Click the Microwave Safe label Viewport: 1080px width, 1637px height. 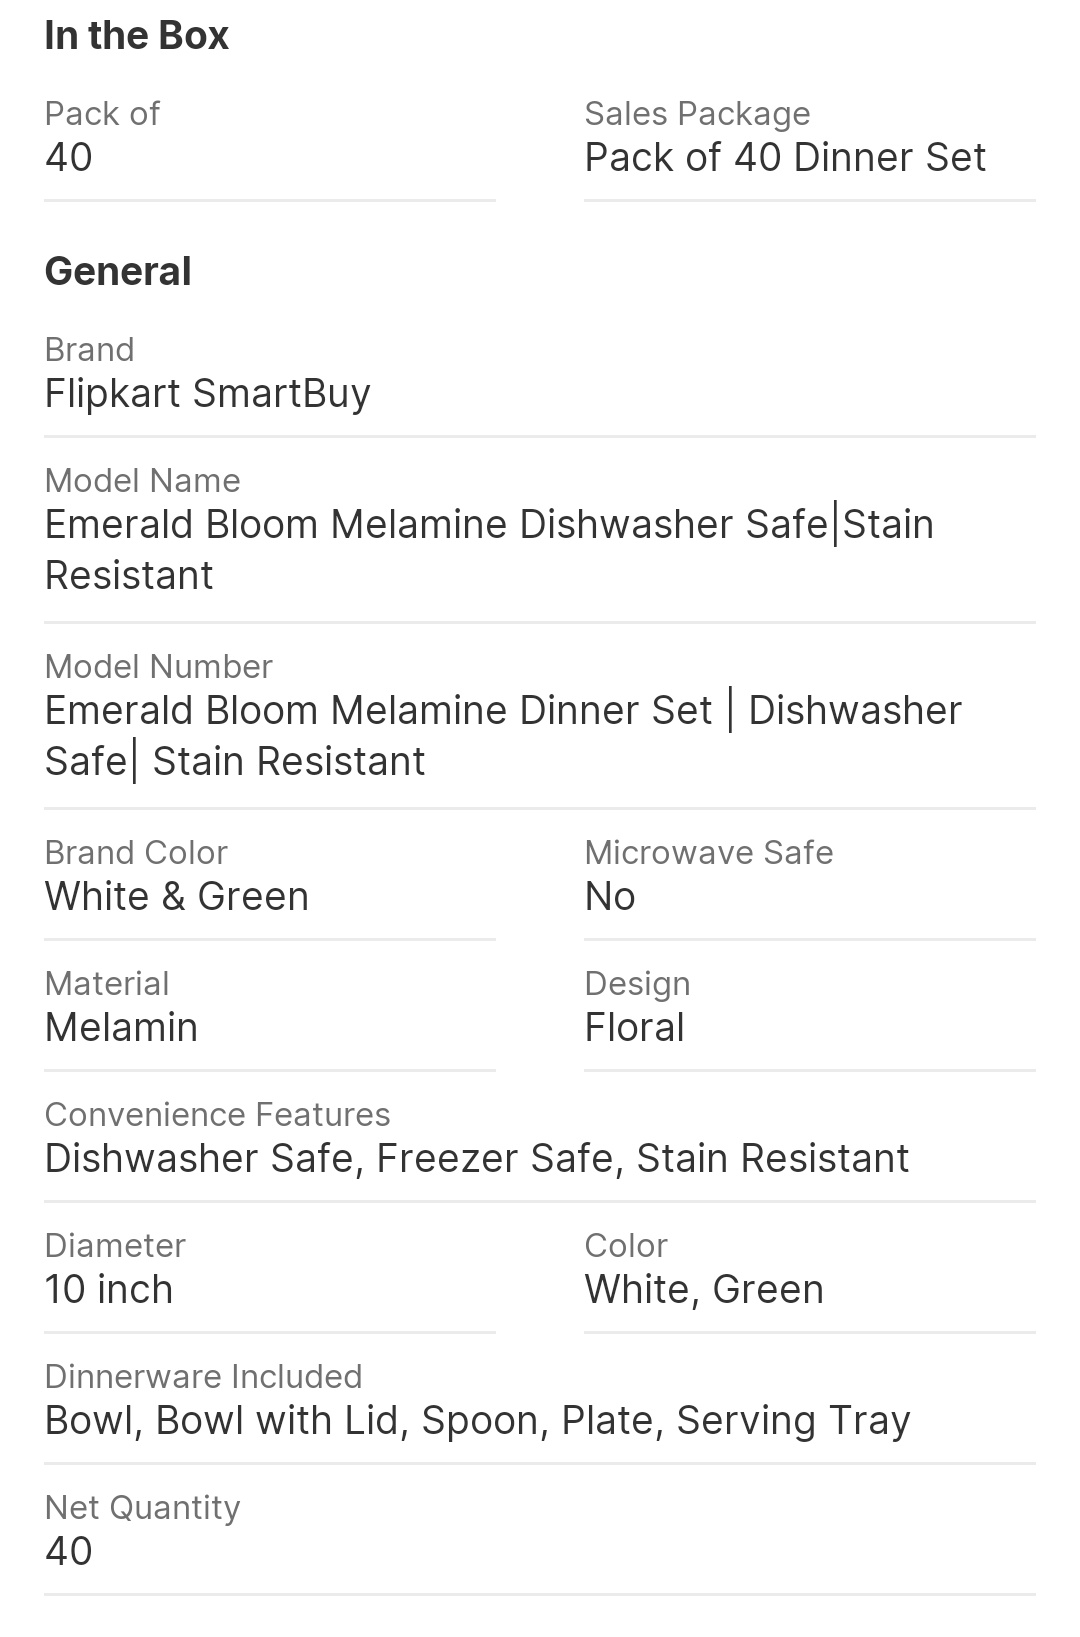[x=708, y=853]
